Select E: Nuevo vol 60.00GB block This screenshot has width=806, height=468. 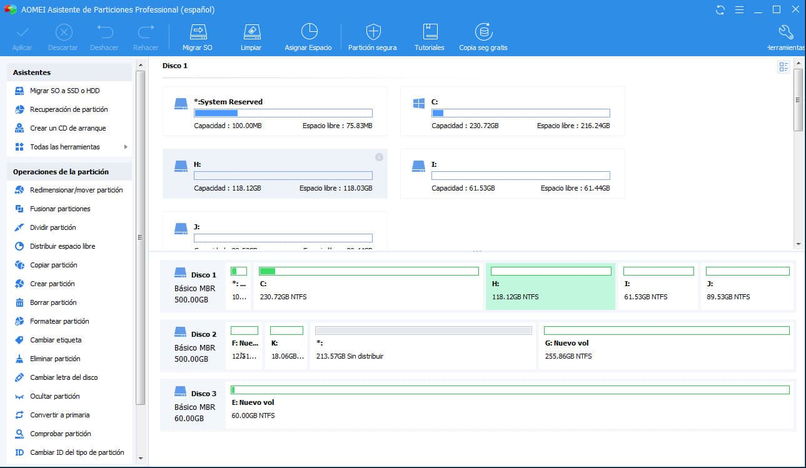point(510,405)
